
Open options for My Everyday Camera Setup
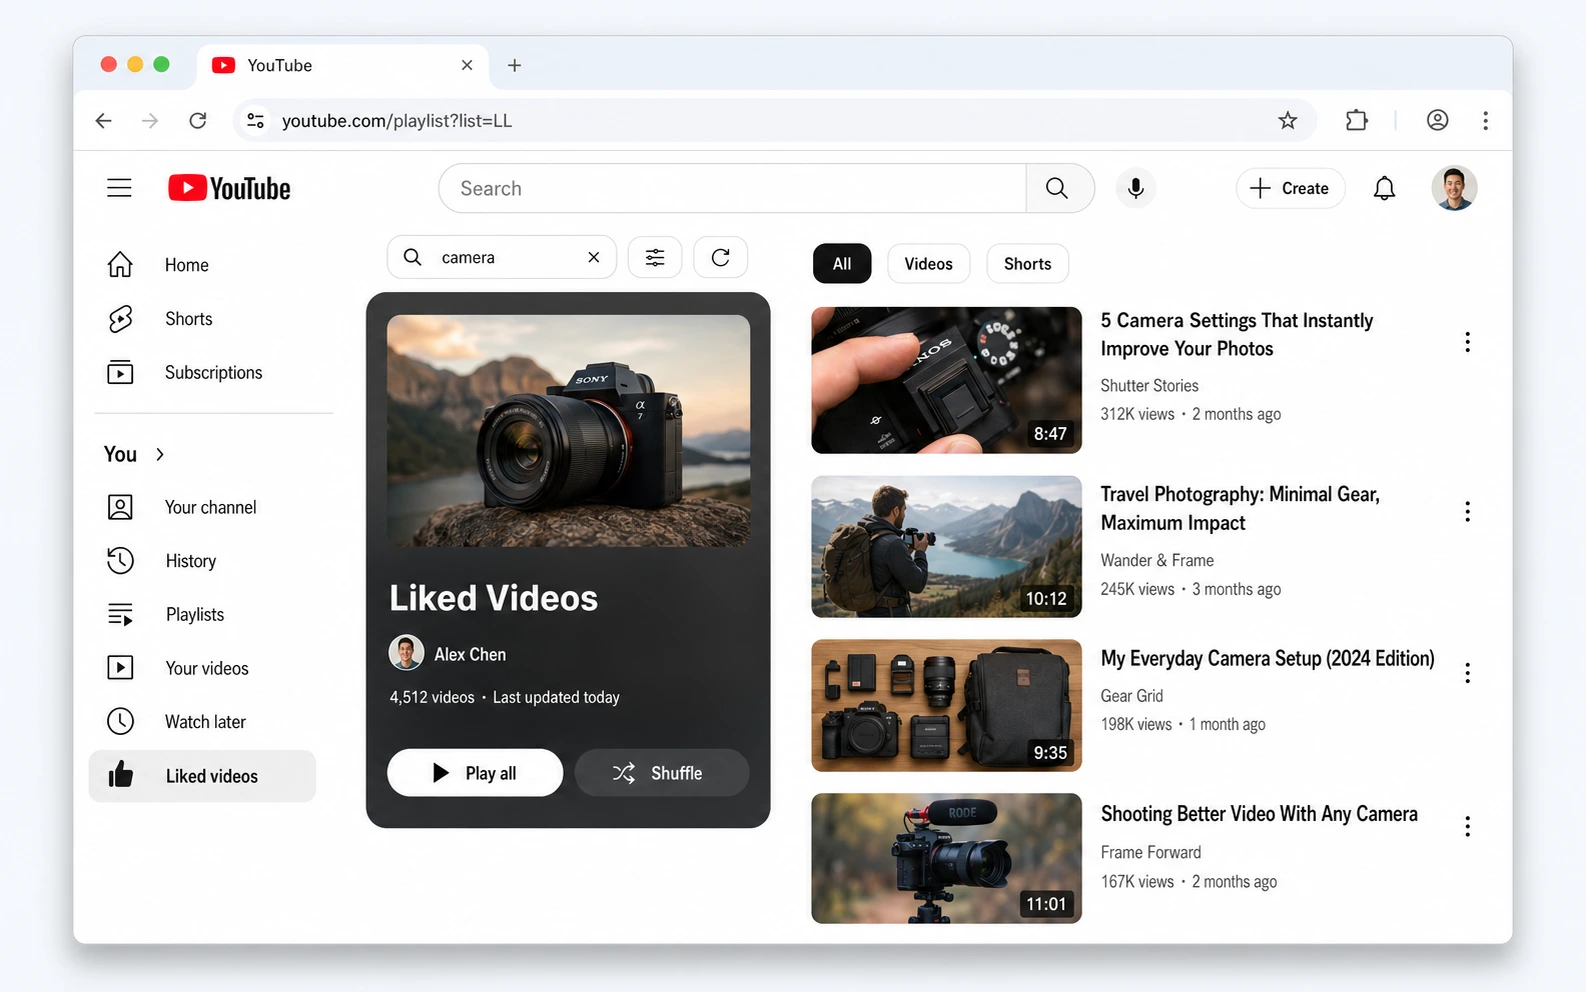tap(1467, 673)
